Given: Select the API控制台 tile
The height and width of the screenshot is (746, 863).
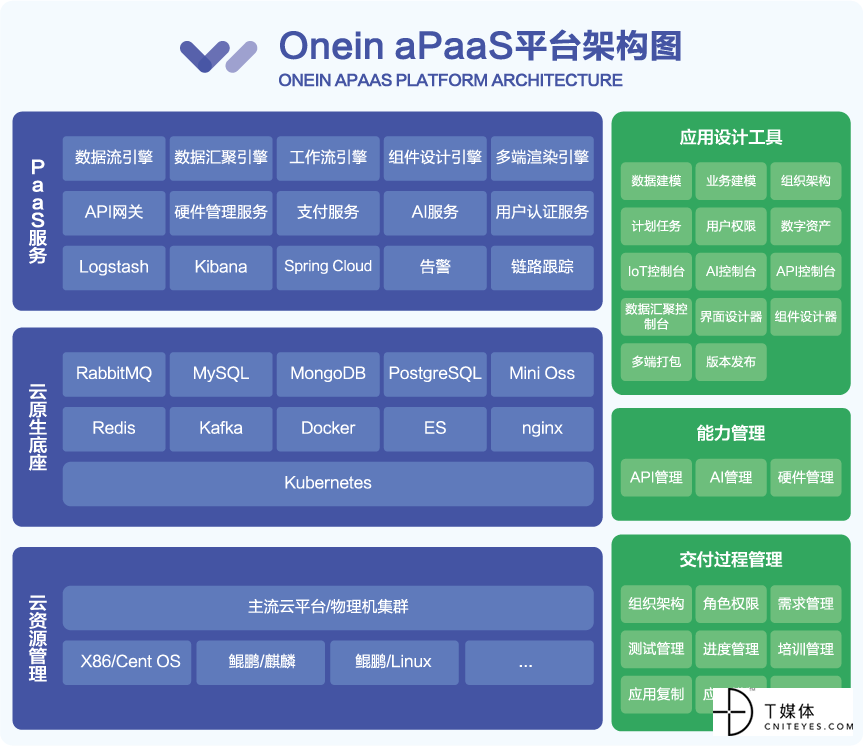Looking at the screenshot, I should 806,271.
